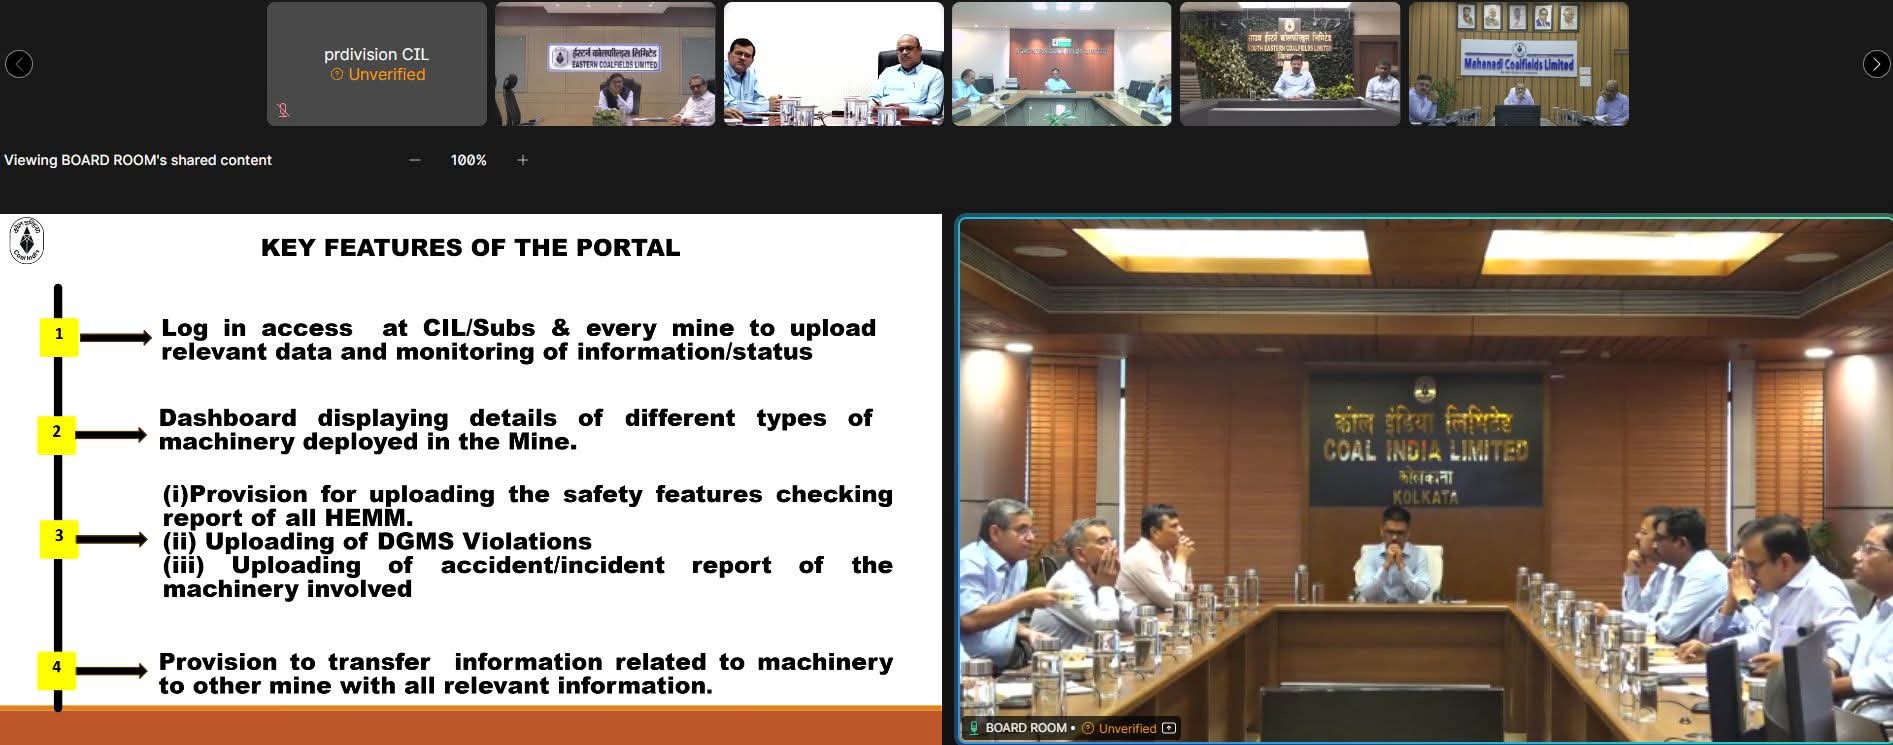The height and width of the screenshot is (745, 1893).
Task: Click yellow step 1 marker on slide
Action: click(59, 336)
